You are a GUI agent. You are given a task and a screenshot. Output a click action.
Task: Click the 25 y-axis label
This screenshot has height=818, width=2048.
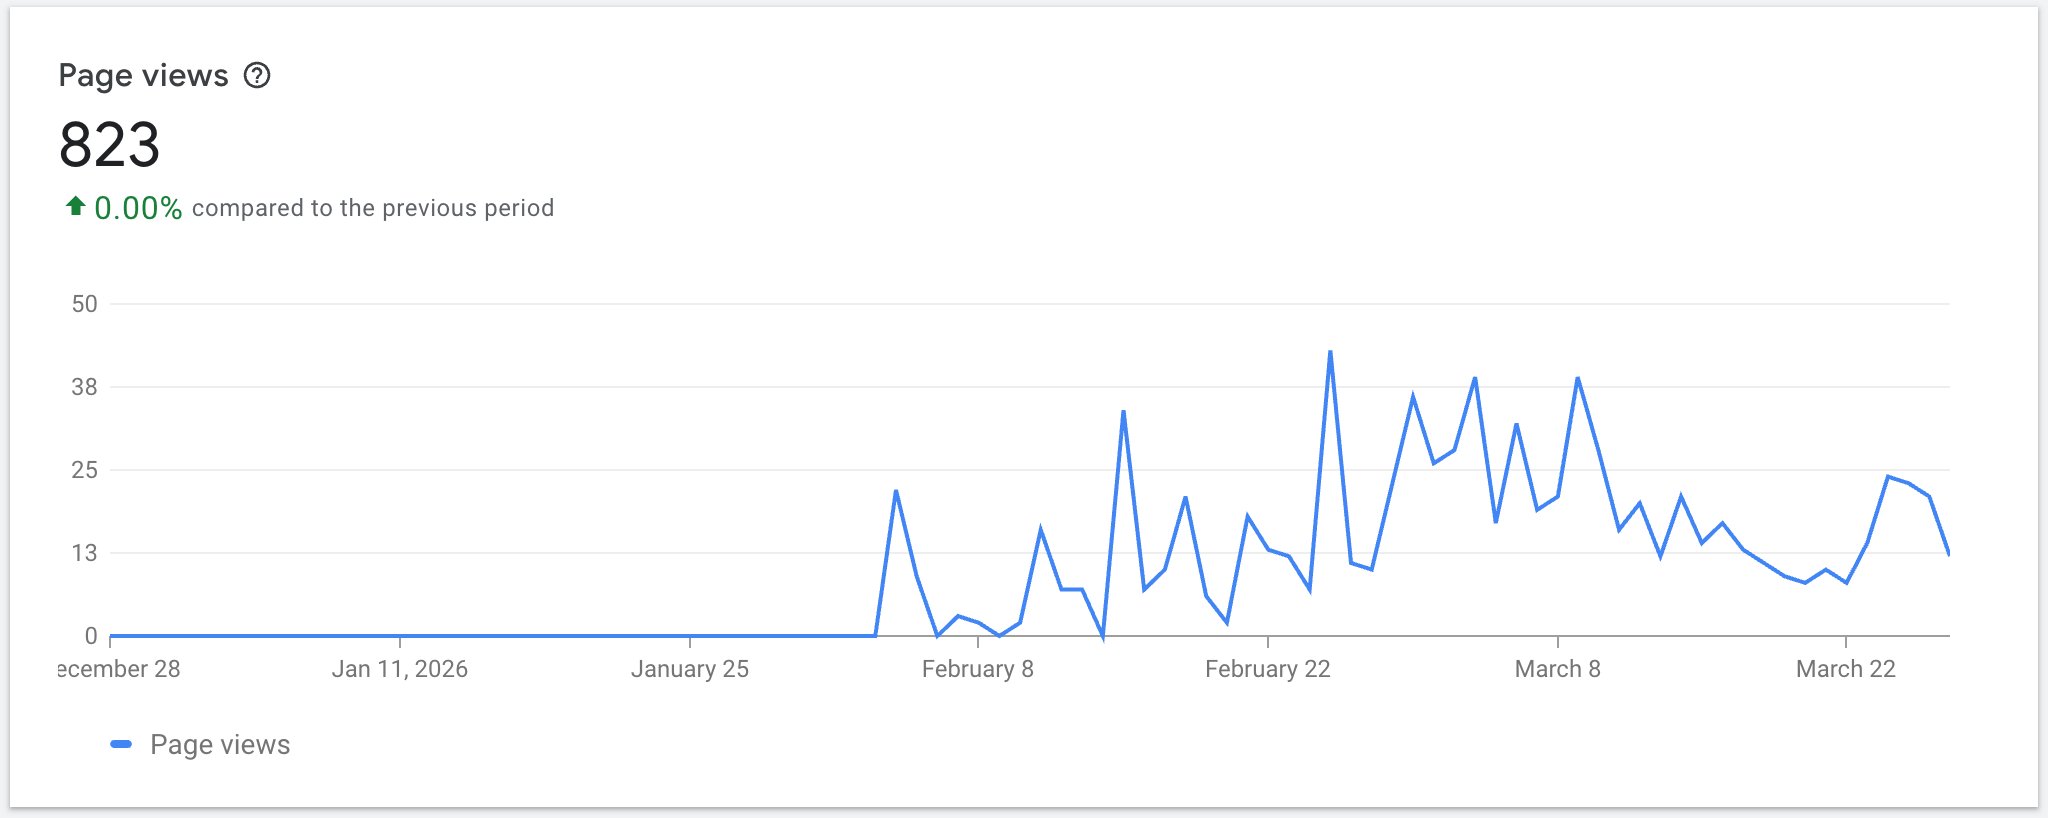pos(85,470)
